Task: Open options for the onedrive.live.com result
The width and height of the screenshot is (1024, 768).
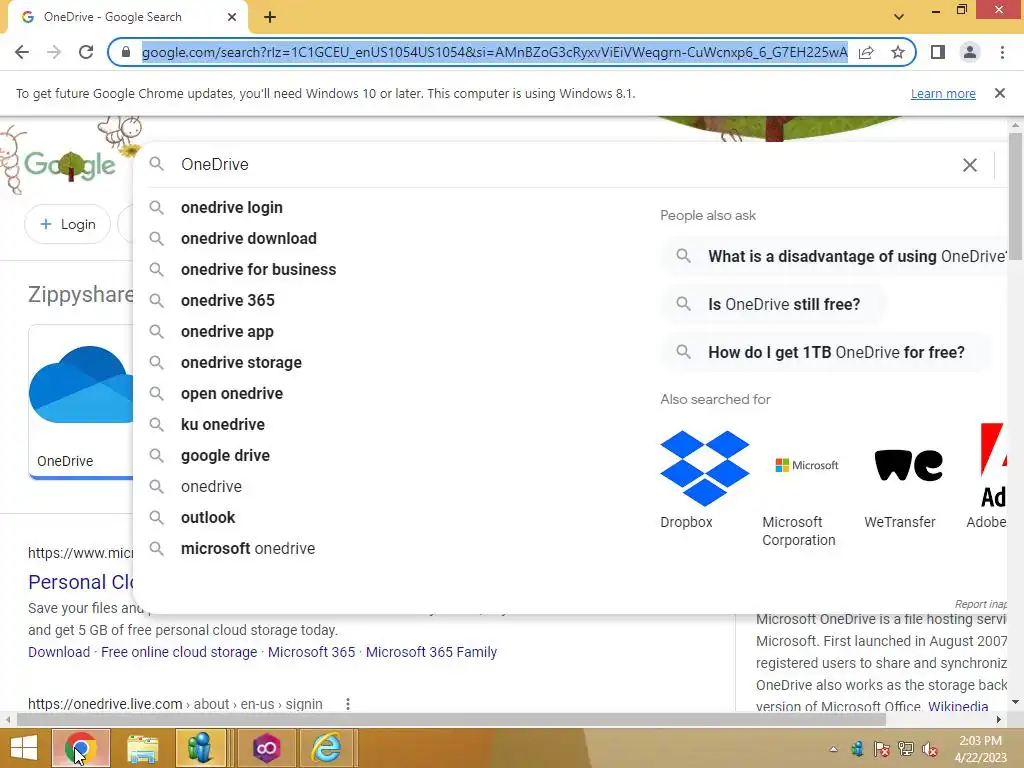Action: [347, 704]
